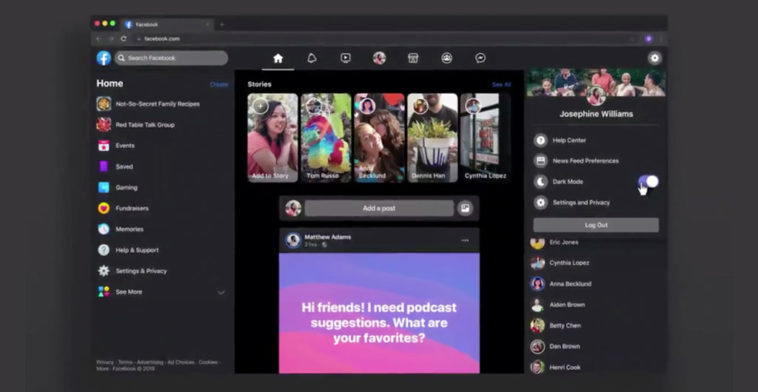Open the Home feed tab
The image size is (758, 392).
point(278,58)
